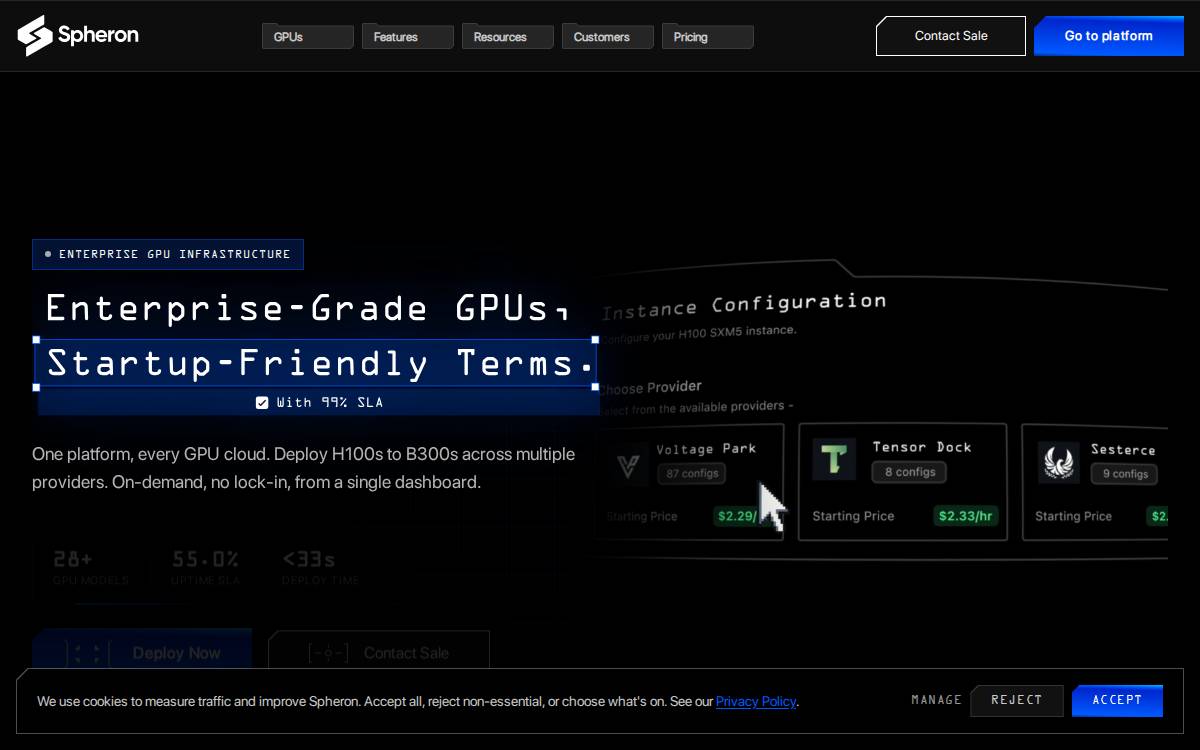Open the Features menu
The image size is (1200, 750).
(x=408, y=37)
